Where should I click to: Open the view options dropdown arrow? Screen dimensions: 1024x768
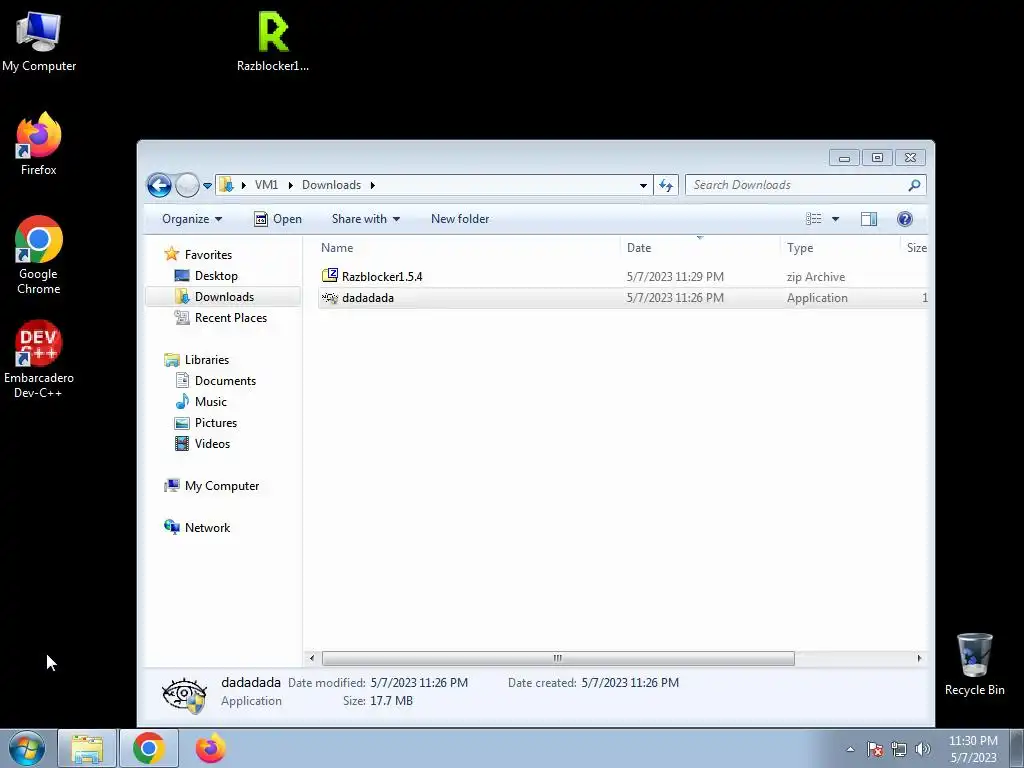pos(835,219)
